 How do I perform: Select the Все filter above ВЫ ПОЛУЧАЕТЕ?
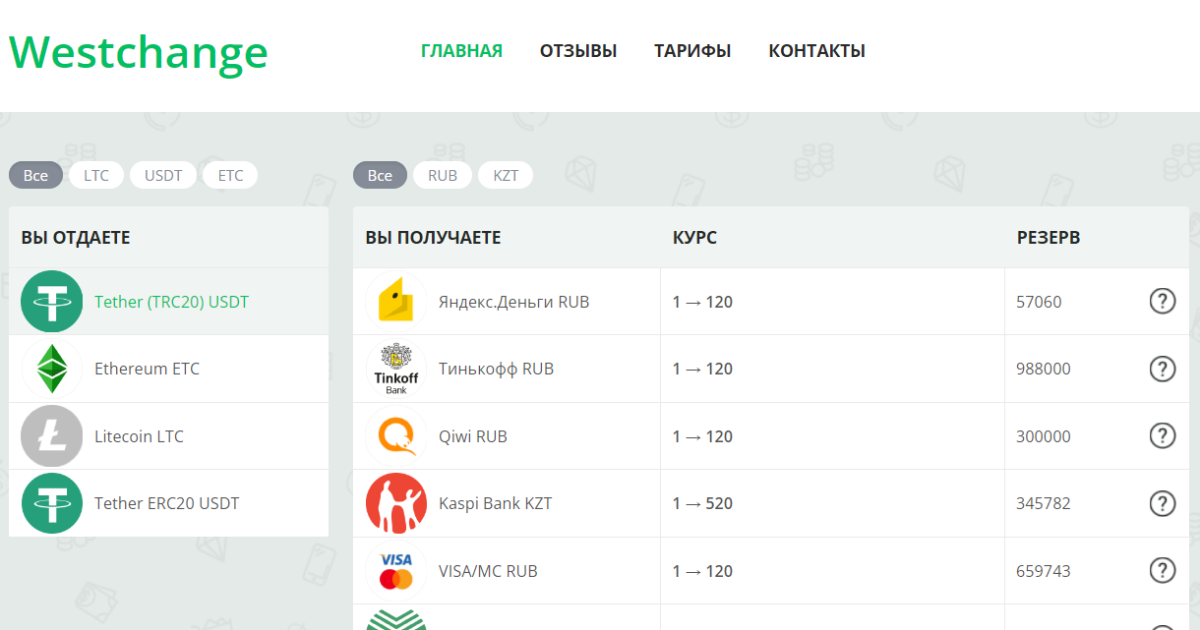pyautogui.click(x=380, y=175)
